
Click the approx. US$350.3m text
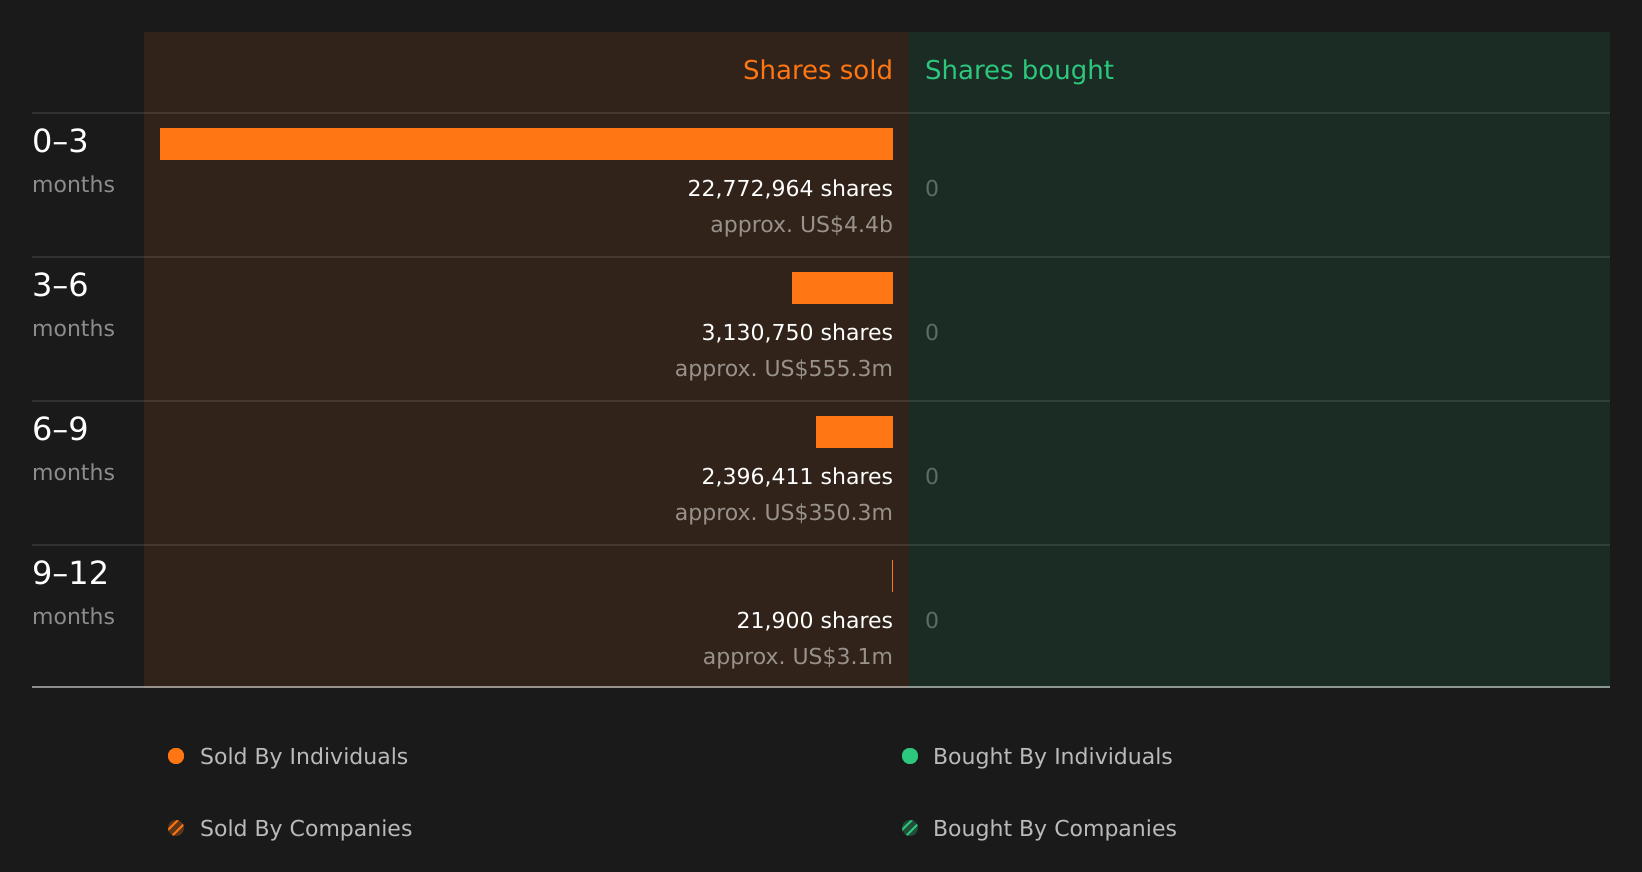click(783, 513)
